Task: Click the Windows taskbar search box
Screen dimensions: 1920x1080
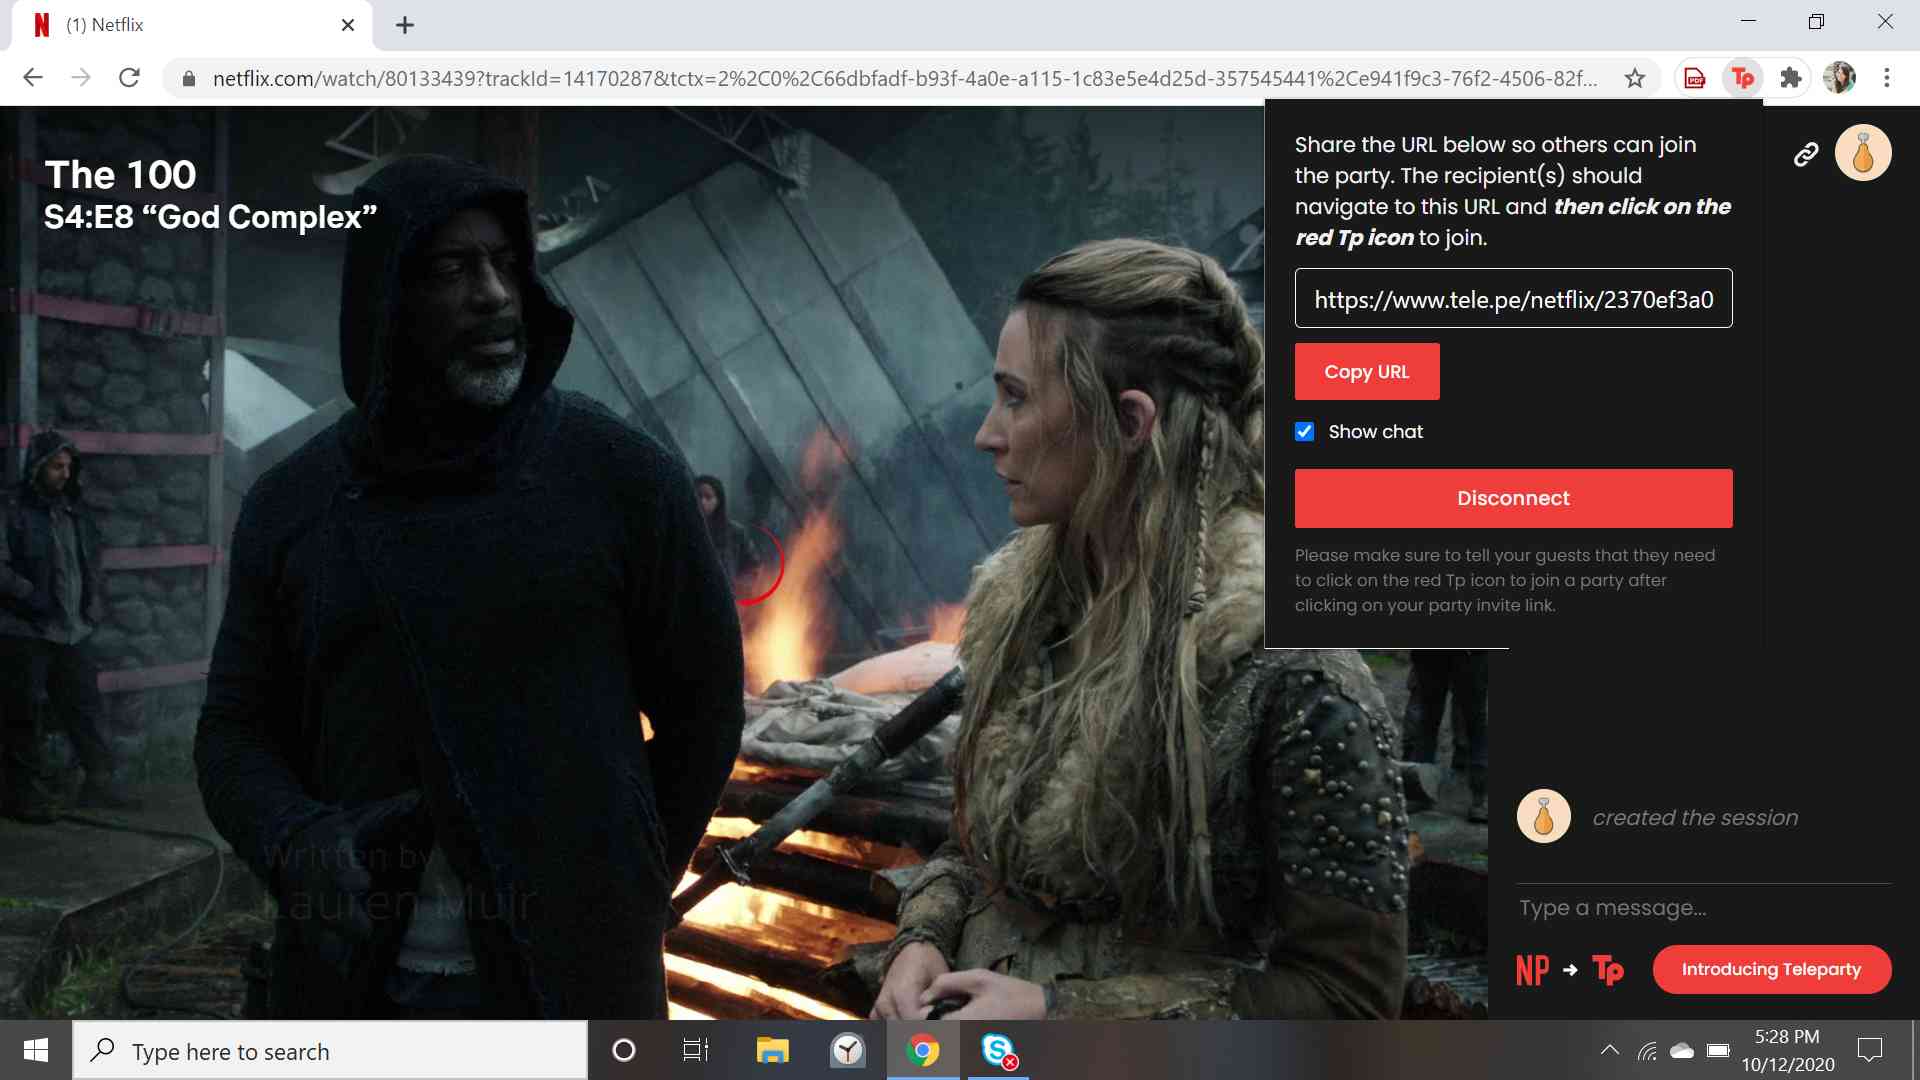Action: tap(330, 1050)
